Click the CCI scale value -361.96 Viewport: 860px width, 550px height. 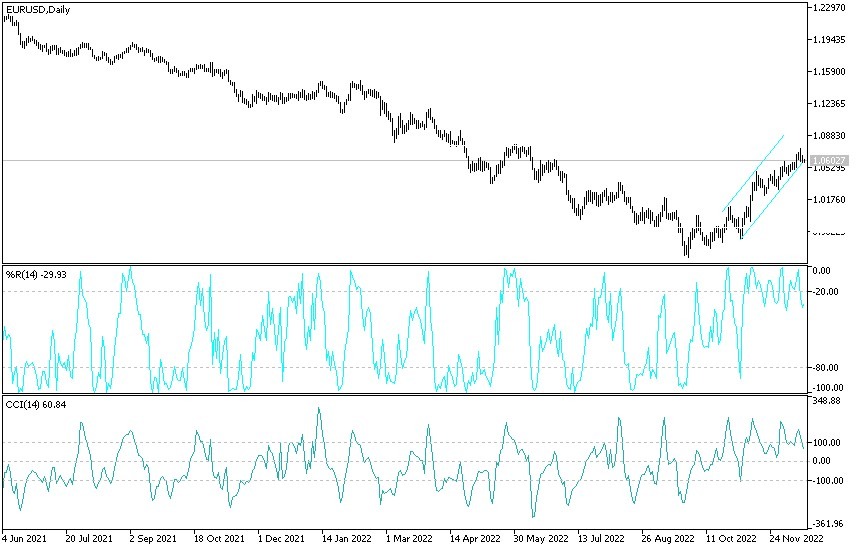point(828,524)
